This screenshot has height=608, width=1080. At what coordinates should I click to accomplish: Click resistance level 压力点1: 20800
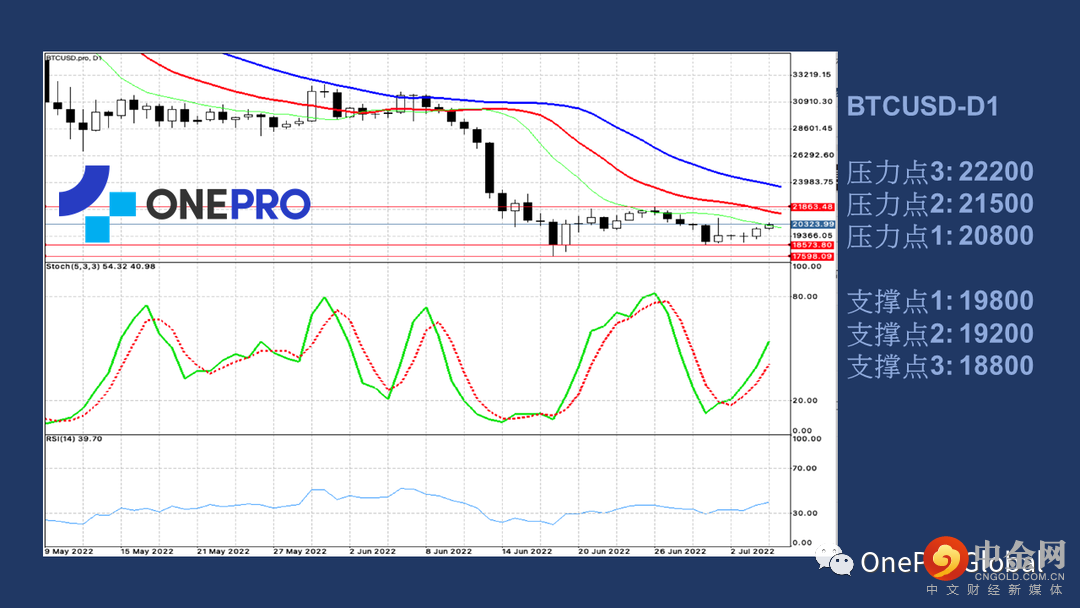940,237
